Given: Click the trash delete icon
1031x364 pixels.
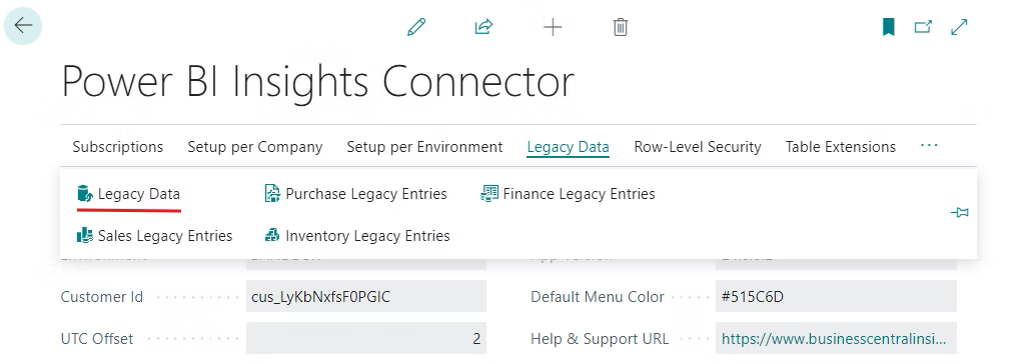Looking at the screenshot, I should coord(620,27).
